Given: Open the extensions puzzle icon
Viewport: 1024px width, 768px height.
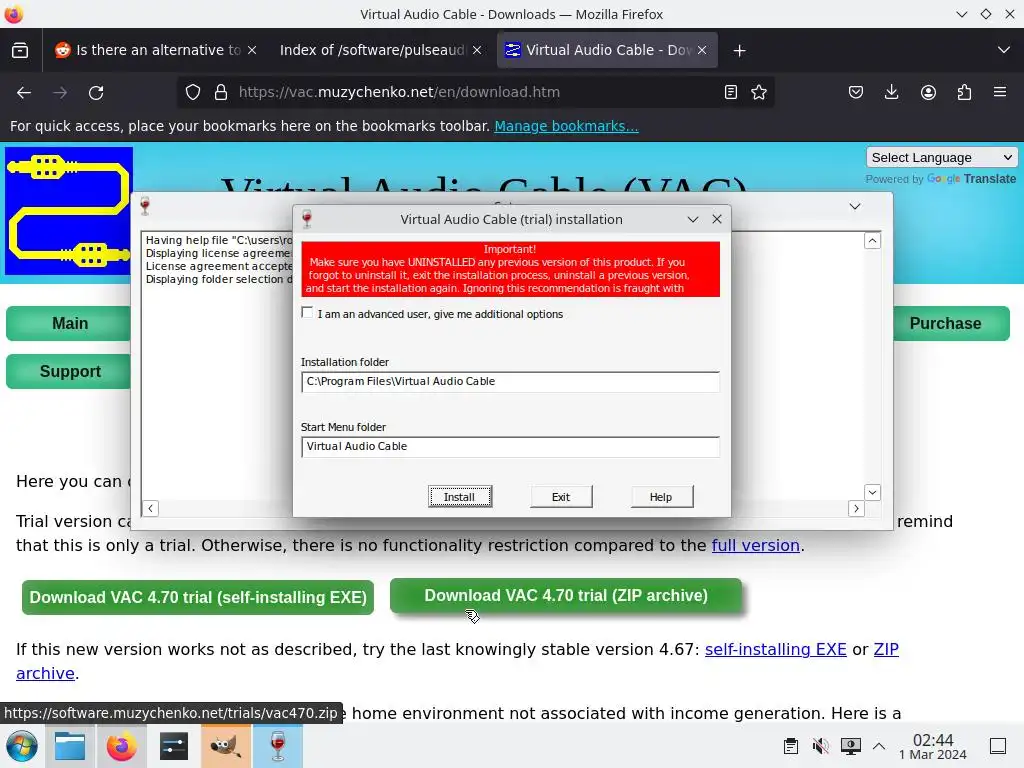Looking at the screenshot, I should (x=964, y=92).
